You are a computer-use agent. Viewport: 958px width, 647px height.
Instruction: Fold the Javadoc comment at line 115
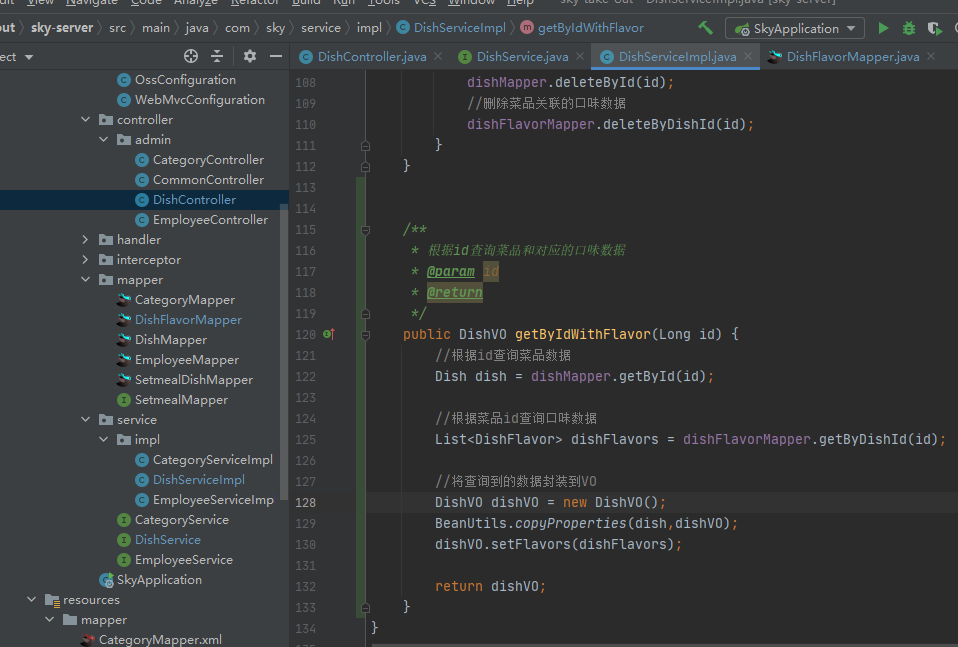[365, 230]
